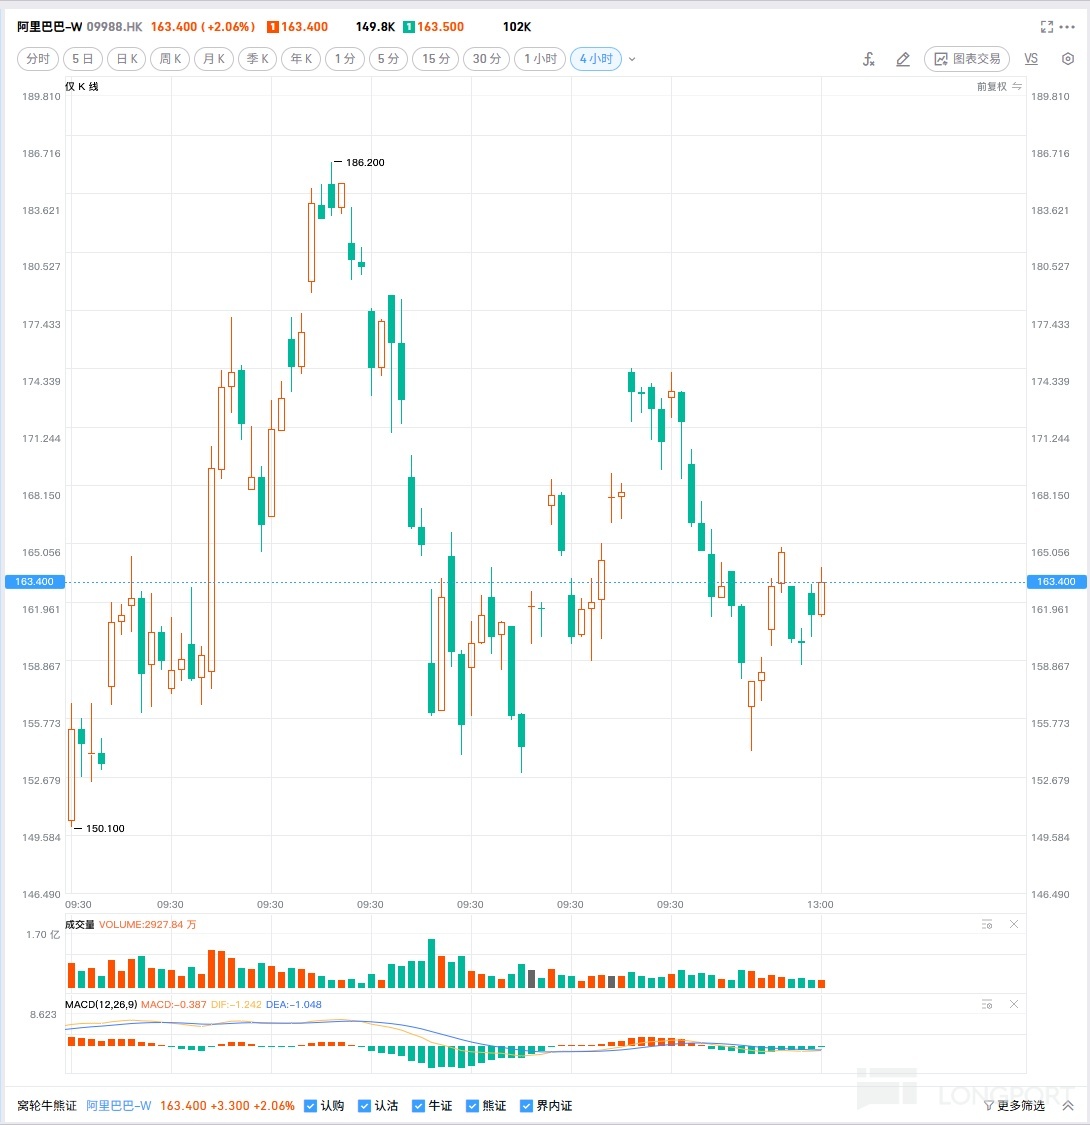Open 更多筛选 filter options
This screenshot has height=1125, width=1090.
pos(1015,1106)
